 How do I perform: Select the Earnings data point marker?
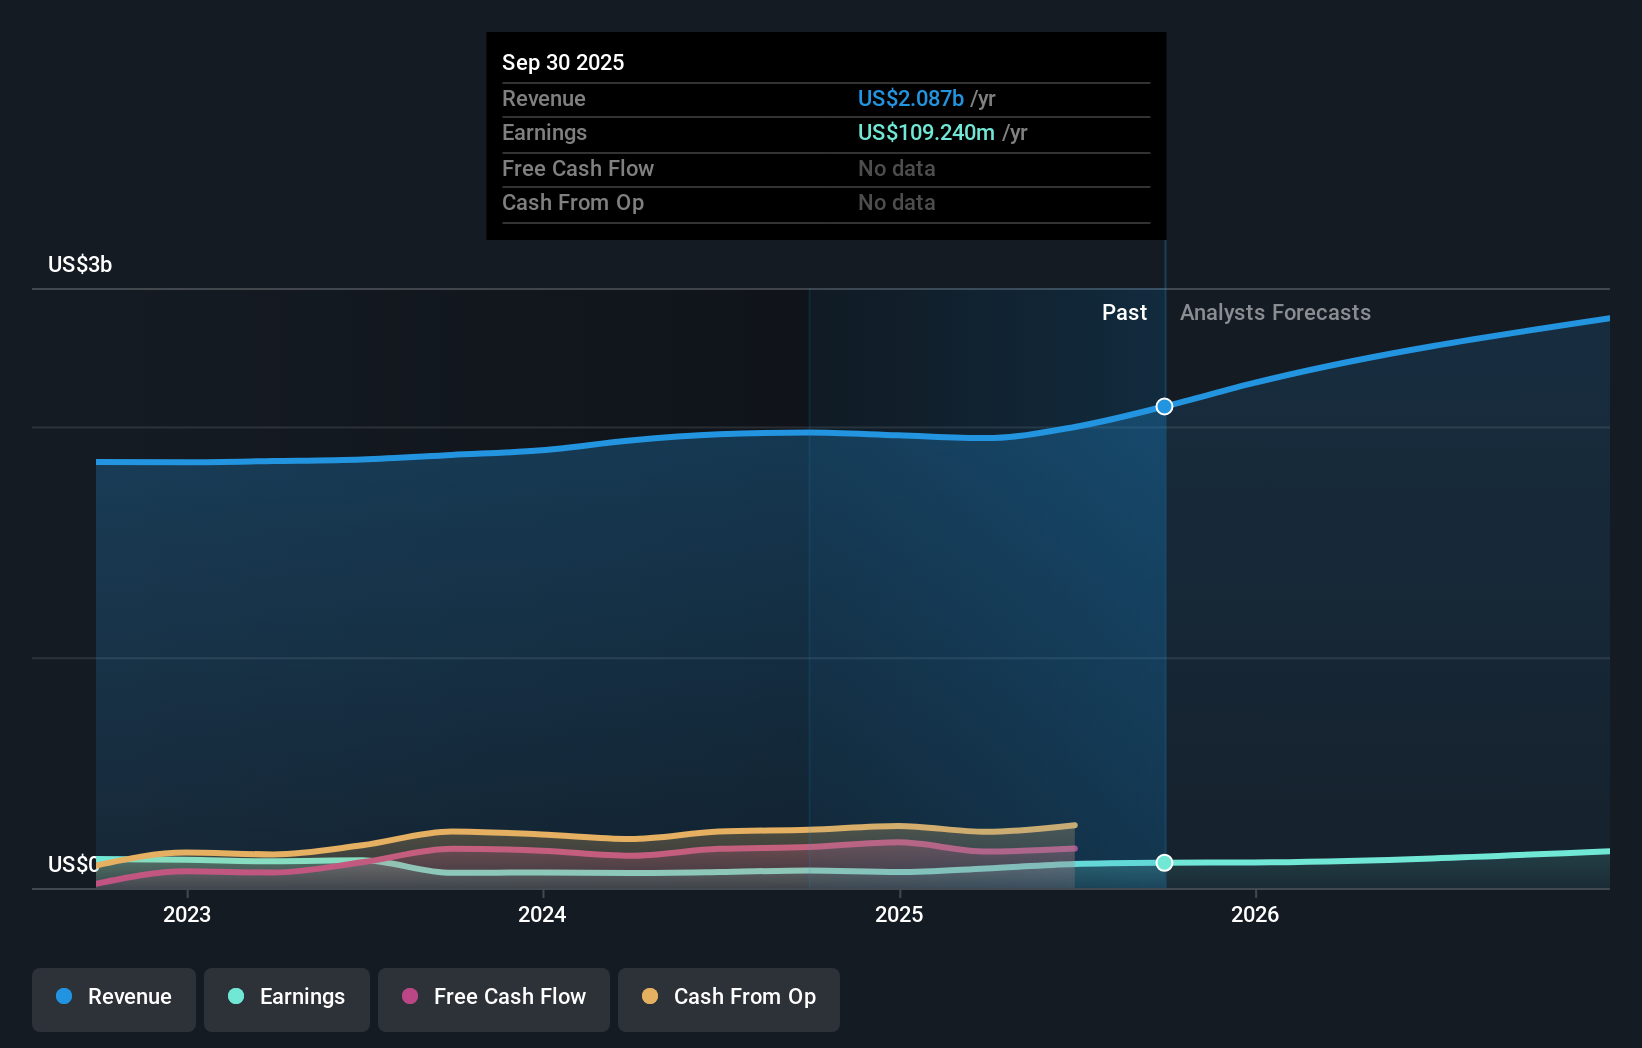pyautogui.click(x=1163, y=862)
